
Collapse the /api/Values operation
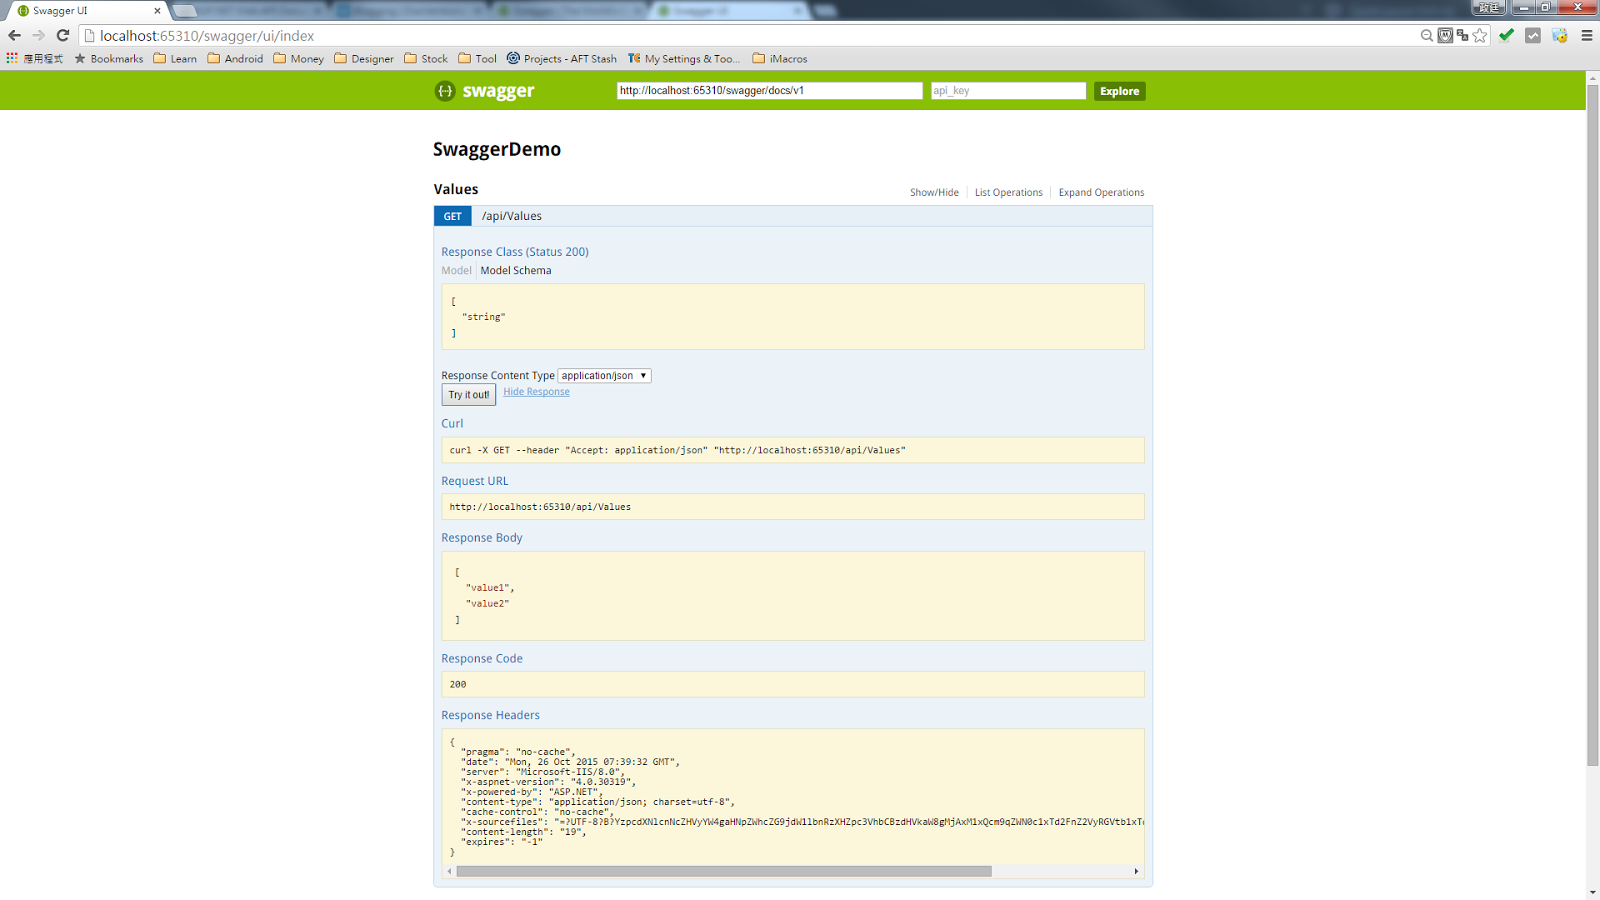[x=512, y=216]
